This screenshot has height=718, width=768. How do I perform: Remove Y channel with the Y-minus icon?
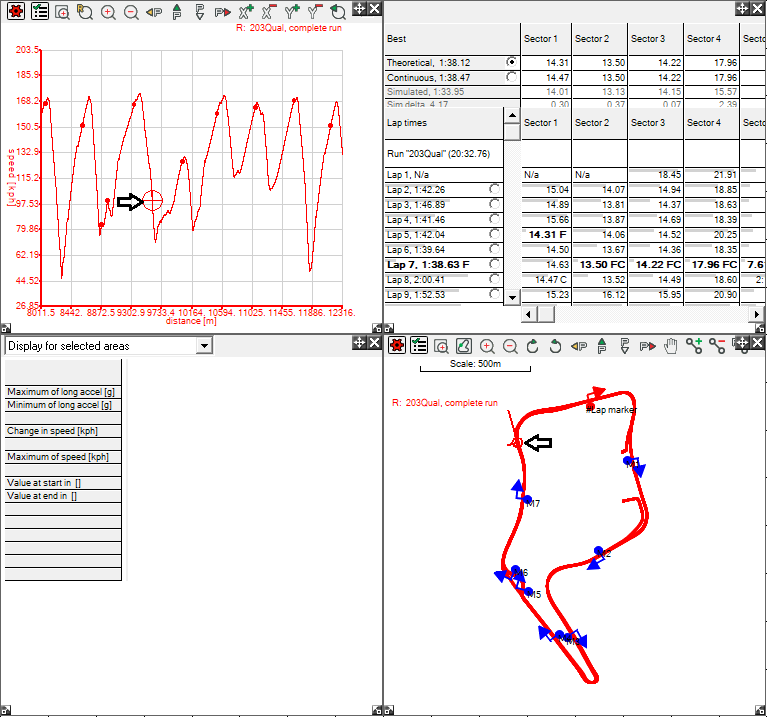tap(315, 12)
